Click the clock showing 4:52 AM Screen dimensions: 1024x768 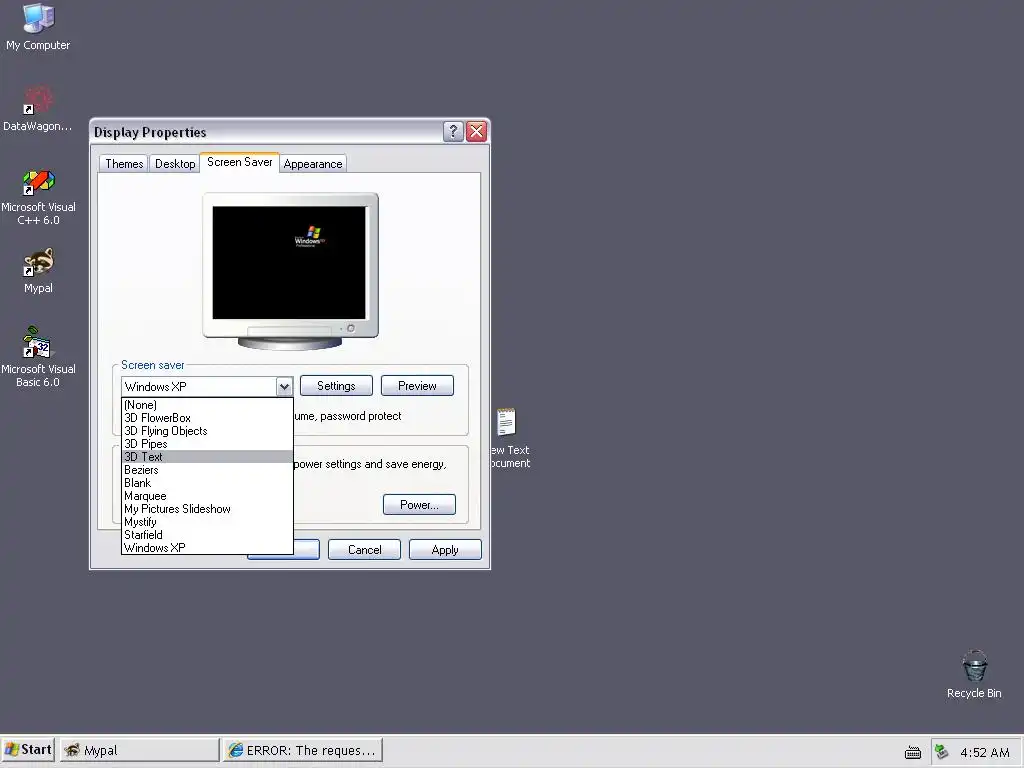pos(984,752)
